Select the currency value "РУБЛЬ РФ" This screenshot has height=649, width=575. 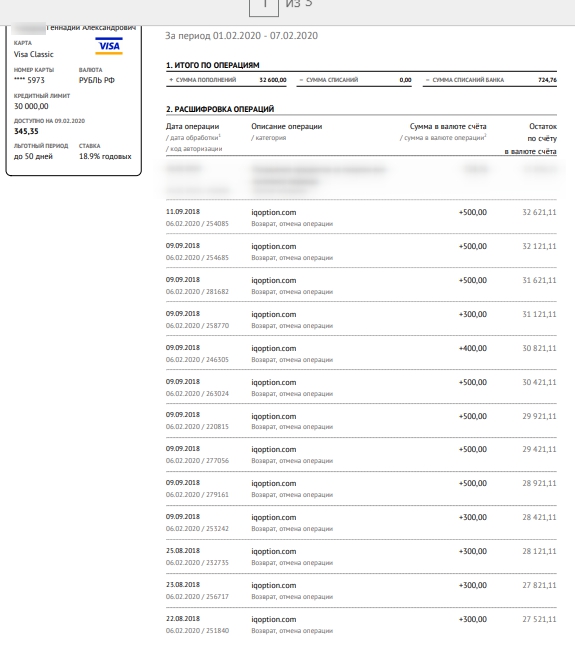point(97,80)
